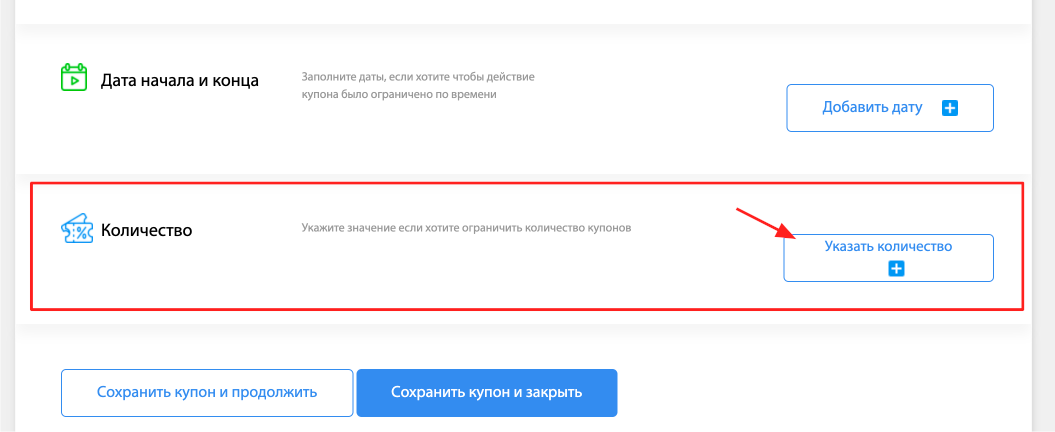Select the Указать количество button

(888, 258)
